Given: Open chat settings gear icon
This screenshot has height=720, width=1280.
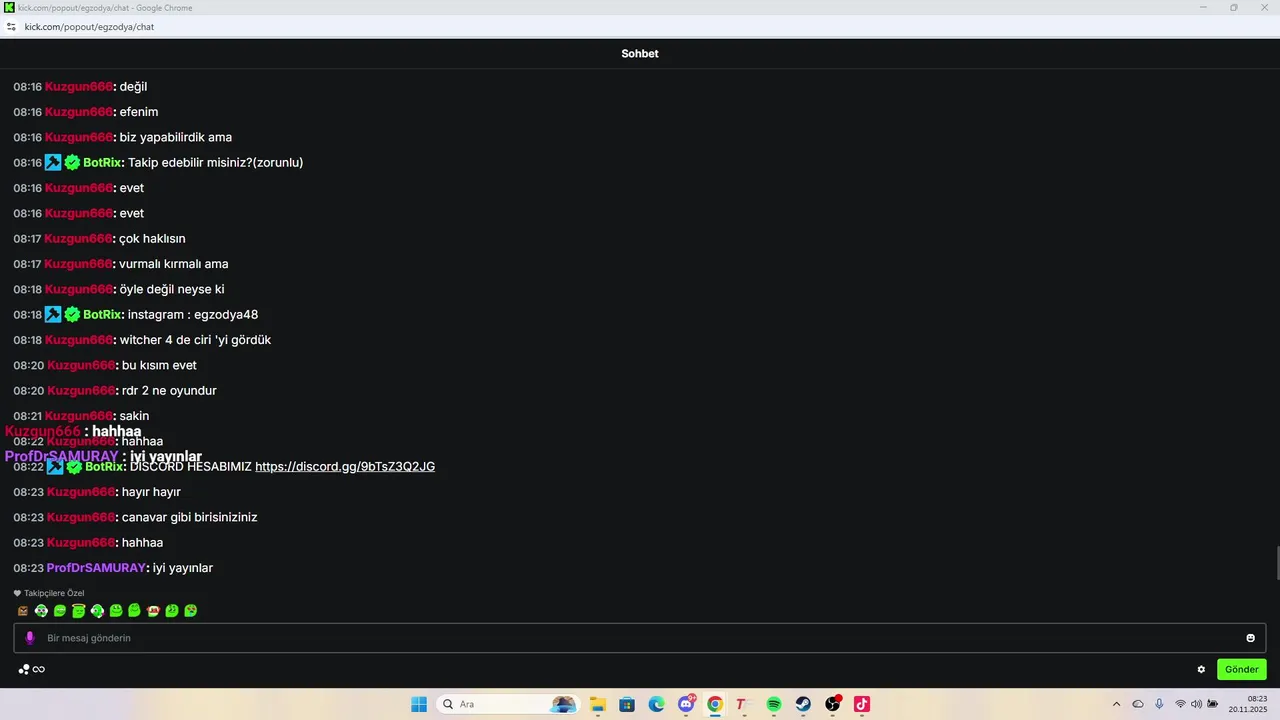Looking at the screenshot, I should tap(1201, 669).
